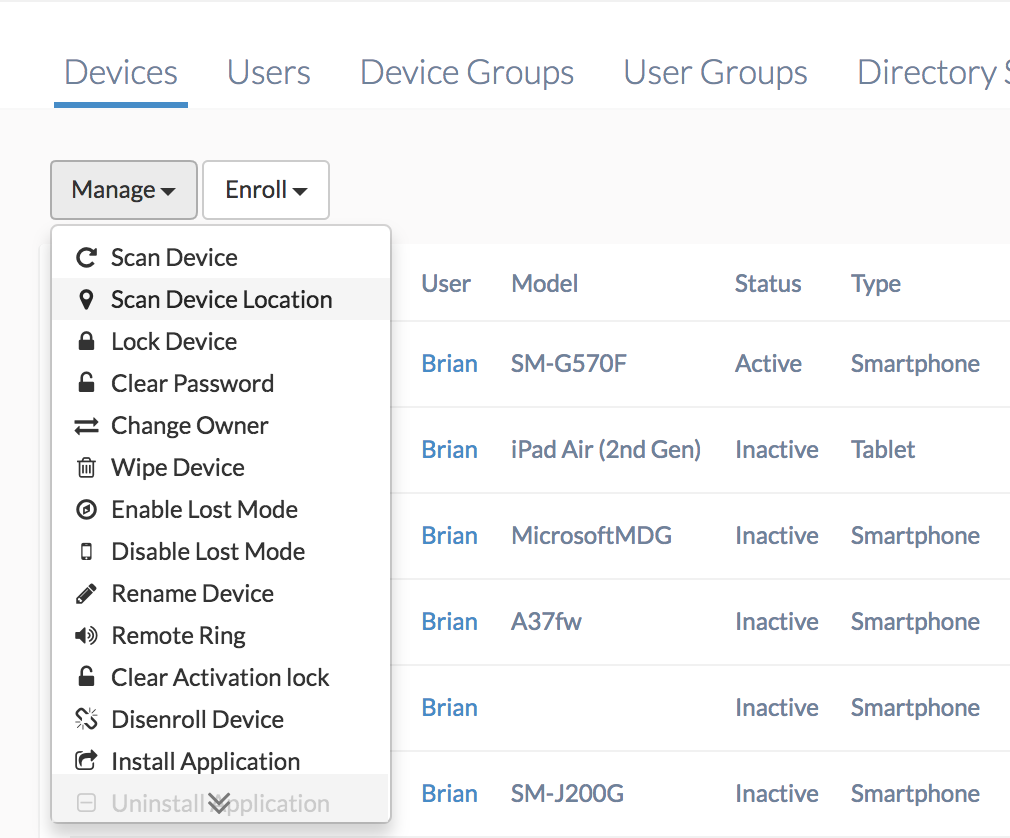Click the Enable Lost Mode icon
The image size is (1010, 838).
tap(85, 509)
